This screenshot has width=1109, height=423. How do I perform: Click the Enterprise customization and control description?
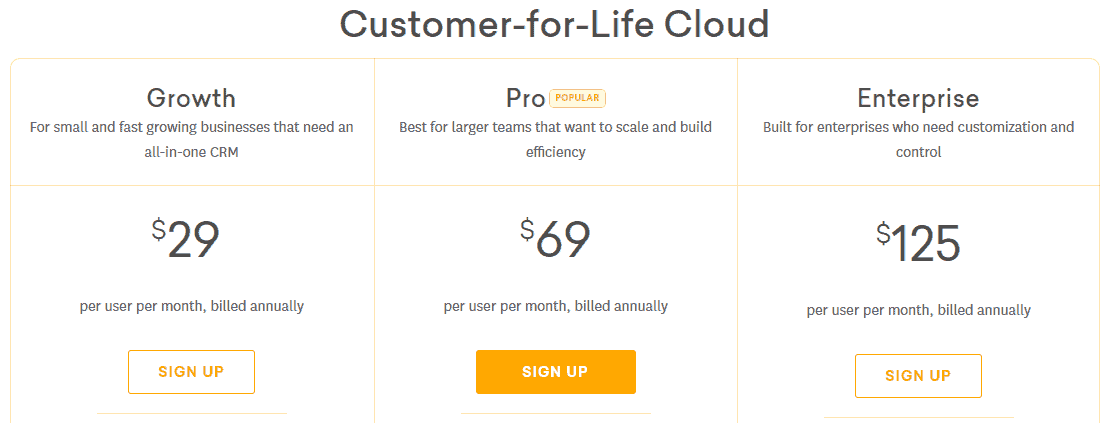click(x=918, y=139)
